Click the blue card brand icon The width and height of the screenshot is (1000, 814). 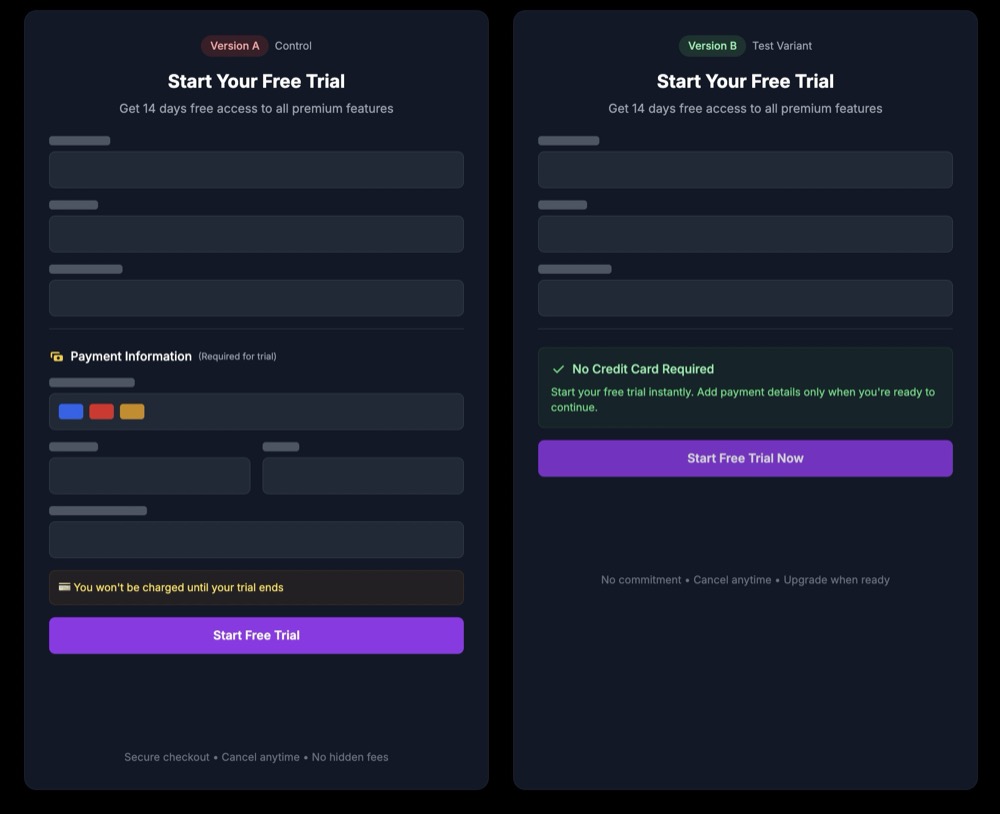(x=71, y=411)
